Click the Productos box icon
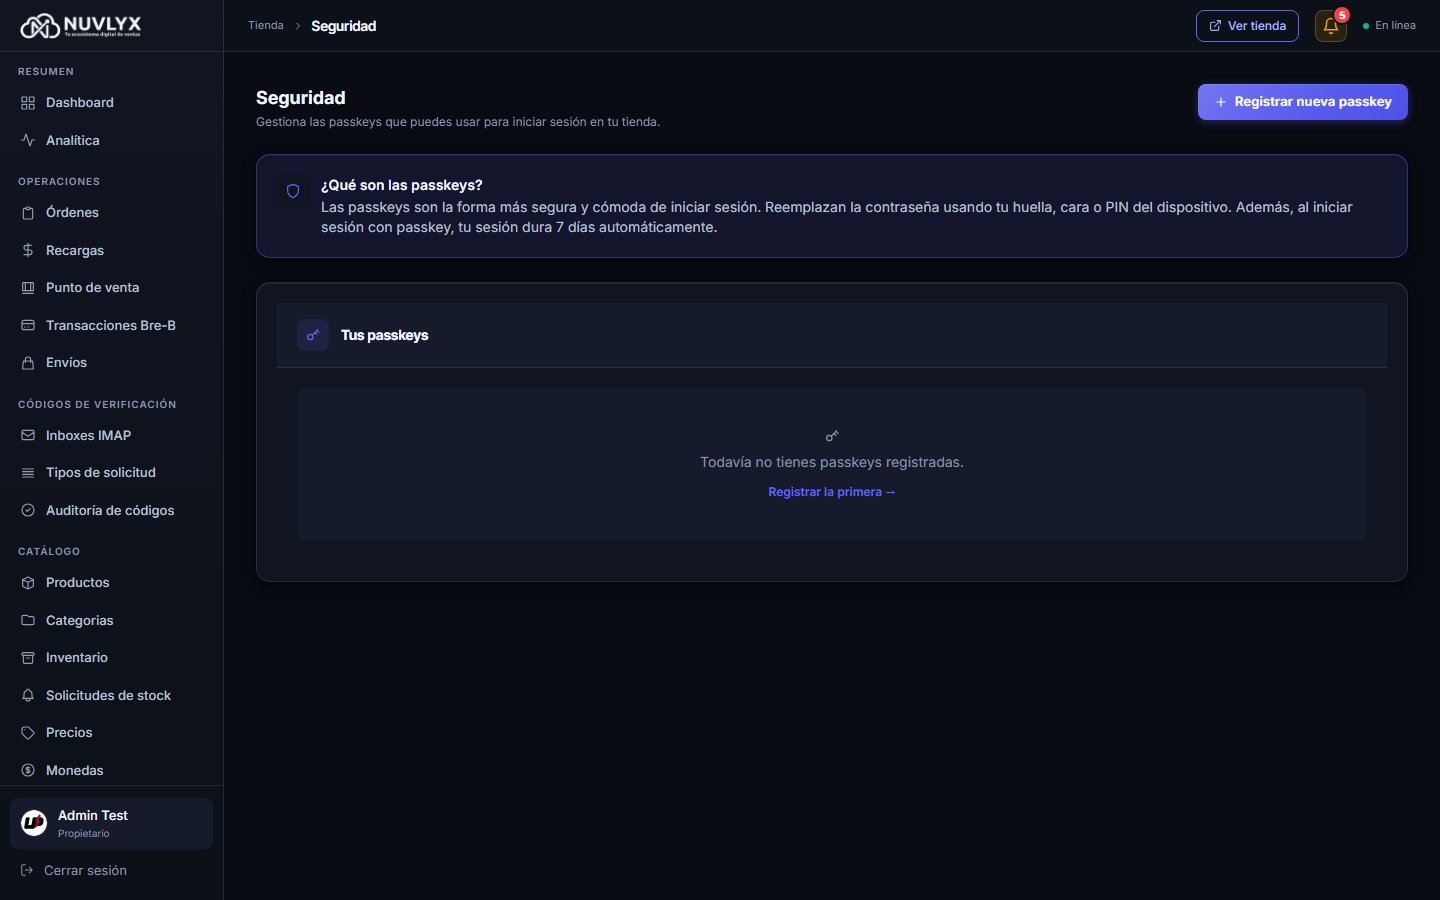Image resolution: width=1440 pixels, height=900 pixels. coord(28,583)
